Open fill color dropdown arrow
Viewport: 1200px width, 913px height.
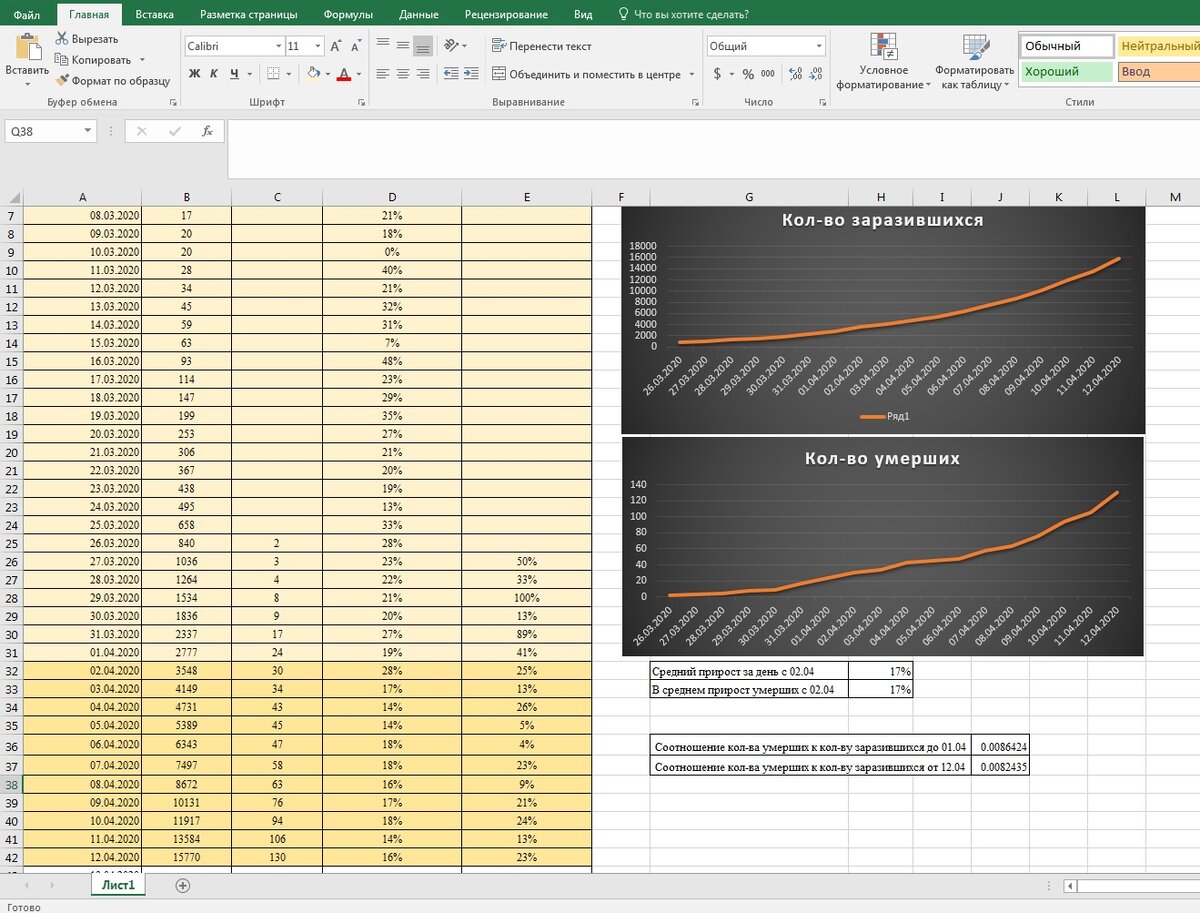click(x=327, y=74)
